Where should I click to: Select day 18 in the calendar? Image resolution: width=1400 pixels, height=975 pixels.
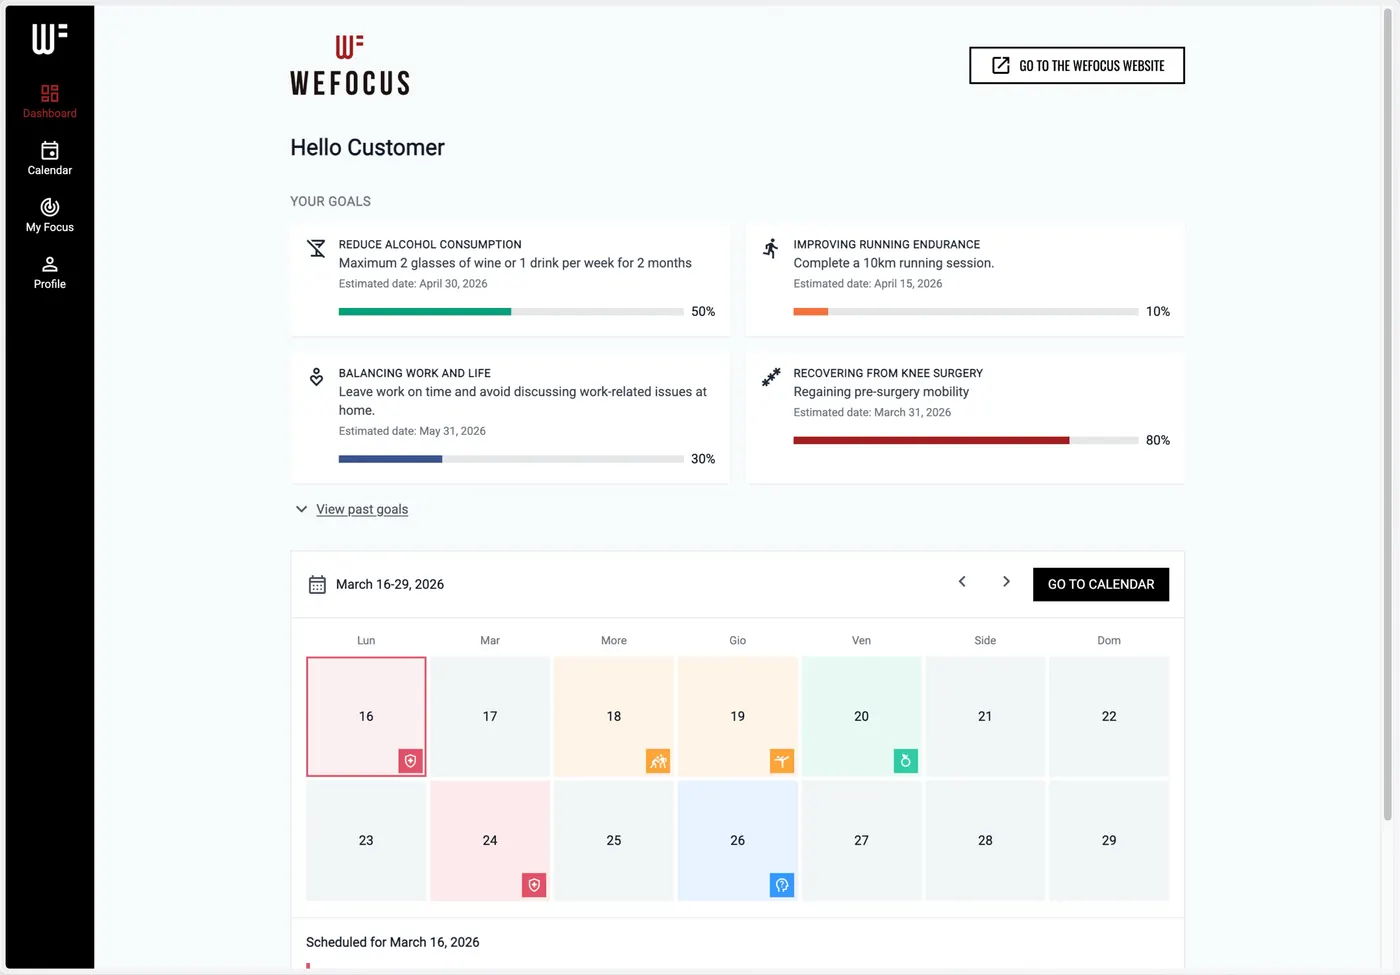[614, 716]
